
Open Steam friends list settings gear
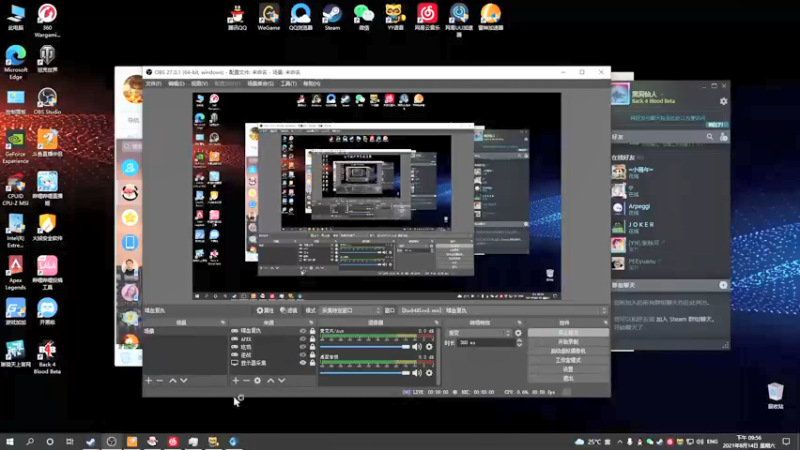click(x=723, y=102)
